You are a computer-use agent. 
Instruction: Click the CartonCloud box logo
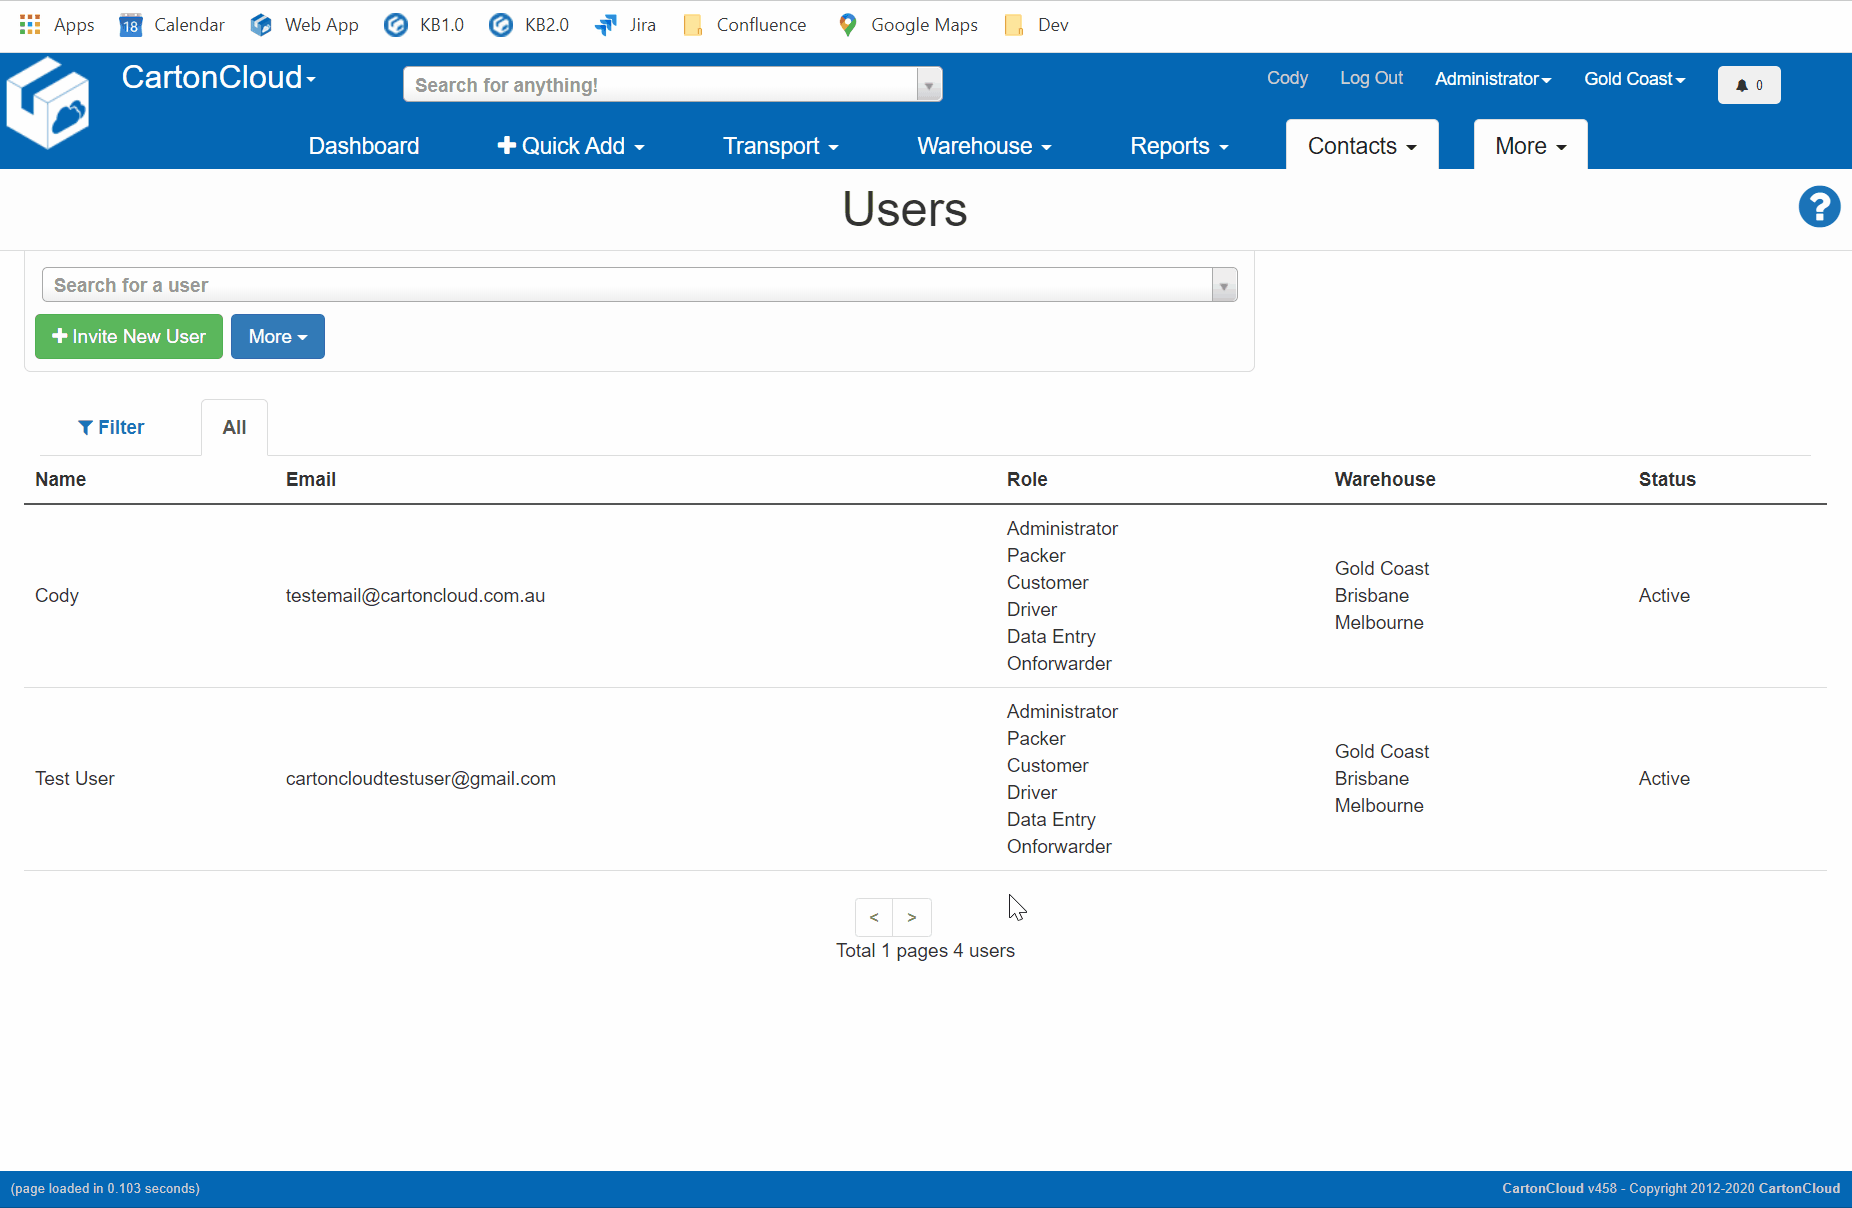click(47, 104)
